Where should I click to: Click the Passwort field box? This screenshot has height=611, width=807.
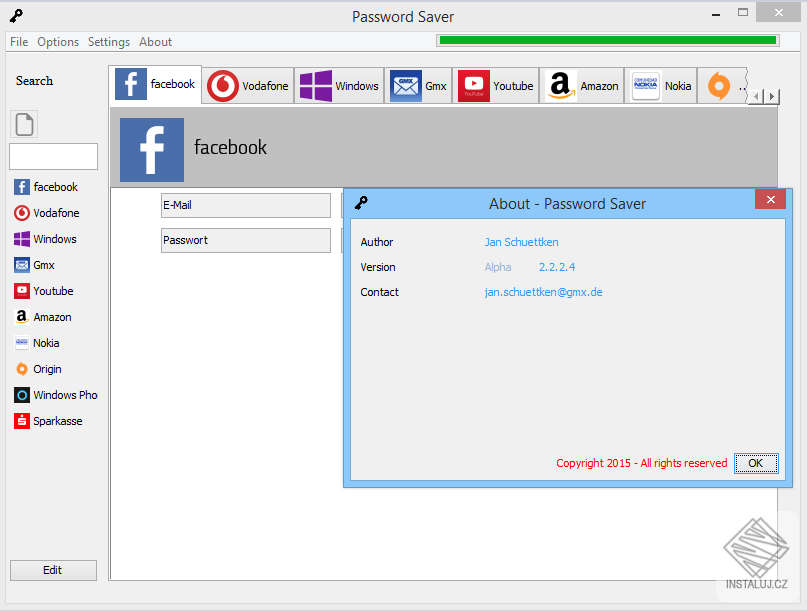click(x=246, y=240)
